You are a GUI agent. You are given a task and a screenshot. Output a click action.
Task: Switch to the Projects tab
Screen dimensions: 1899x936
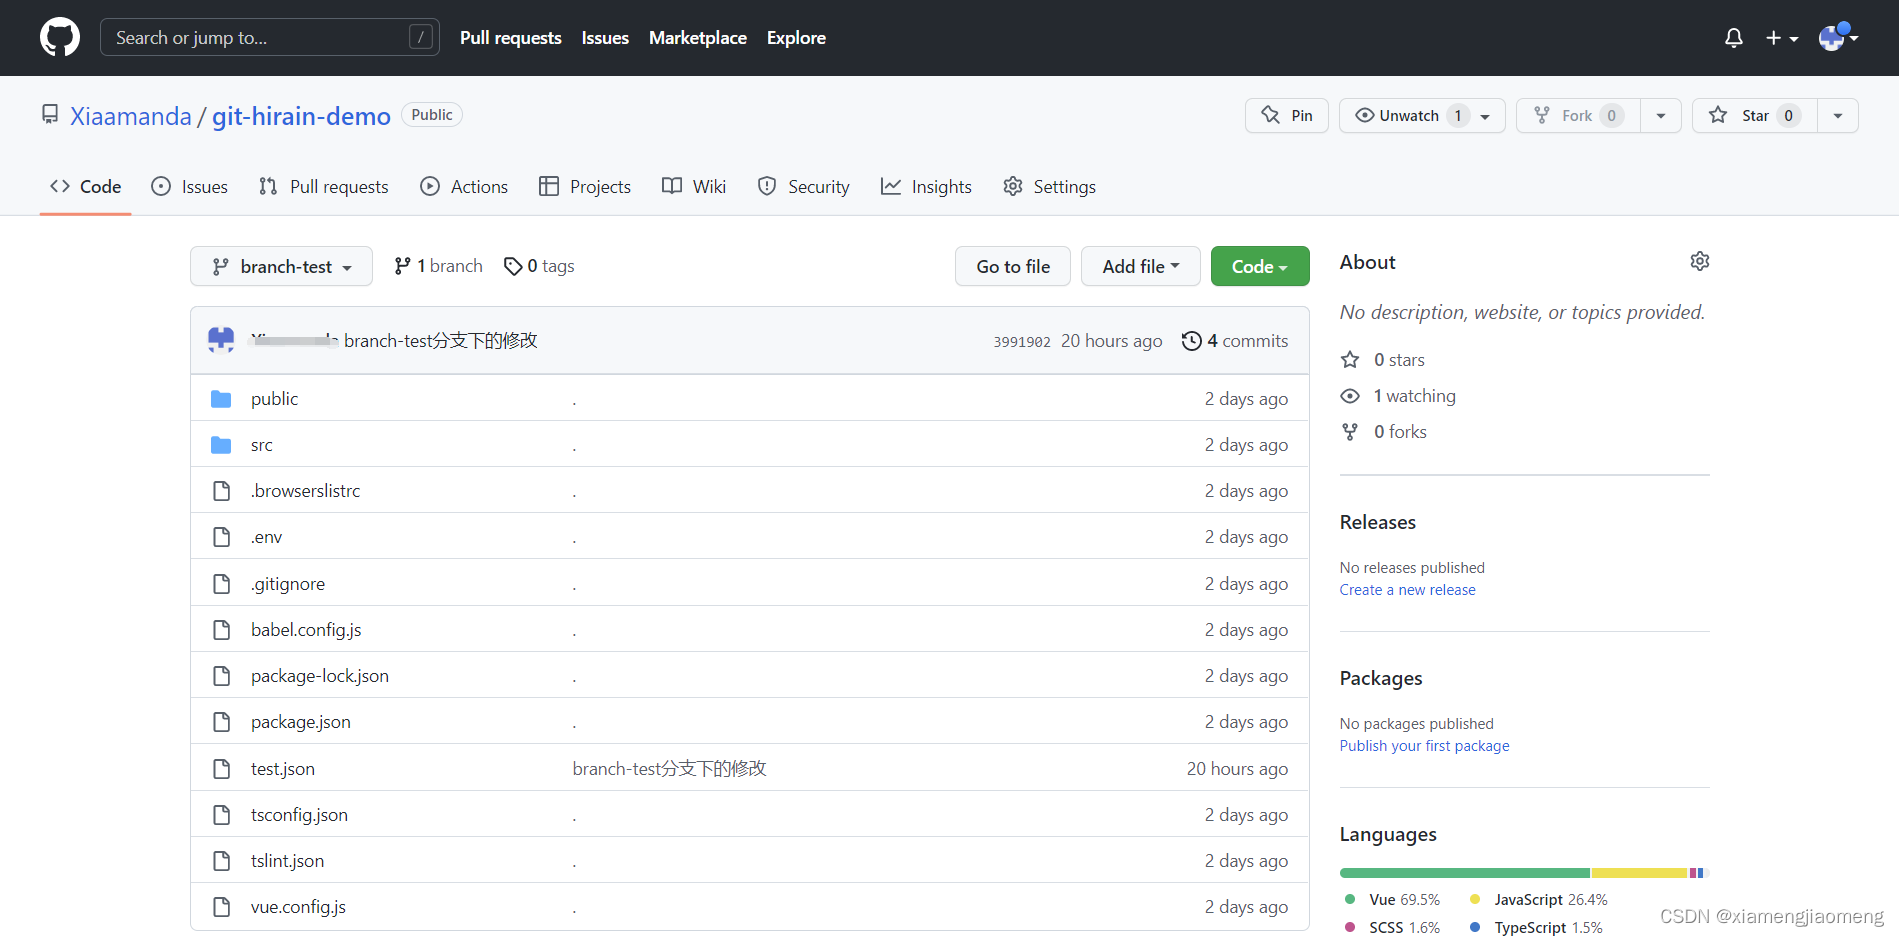pos(585,187)
